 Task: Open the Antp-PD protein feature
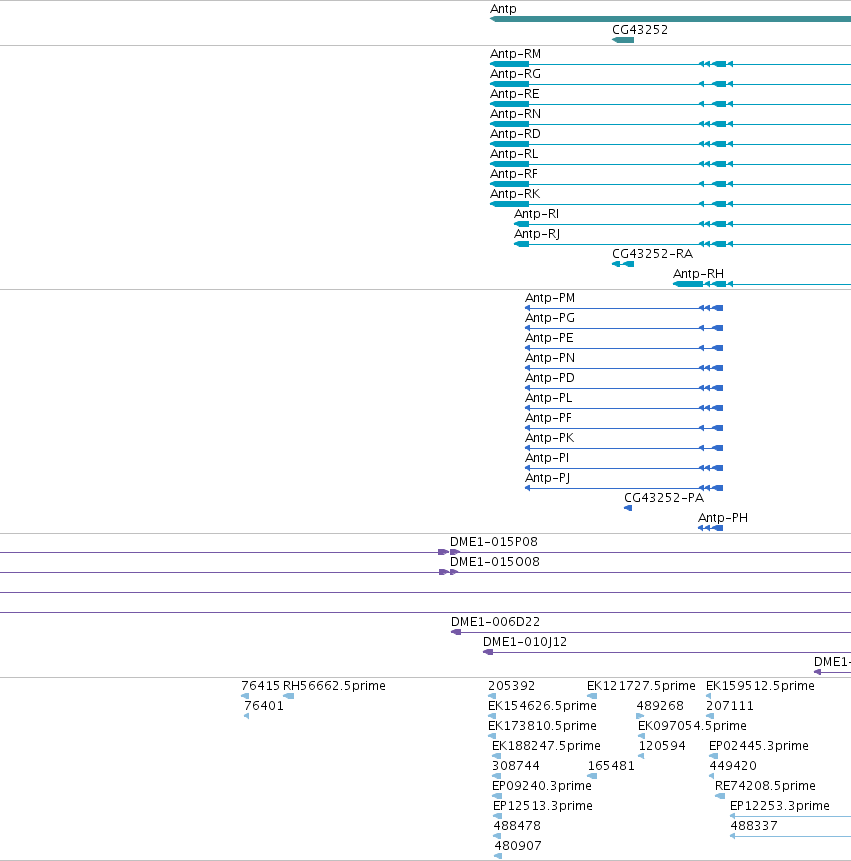click(x=550, y=378)
